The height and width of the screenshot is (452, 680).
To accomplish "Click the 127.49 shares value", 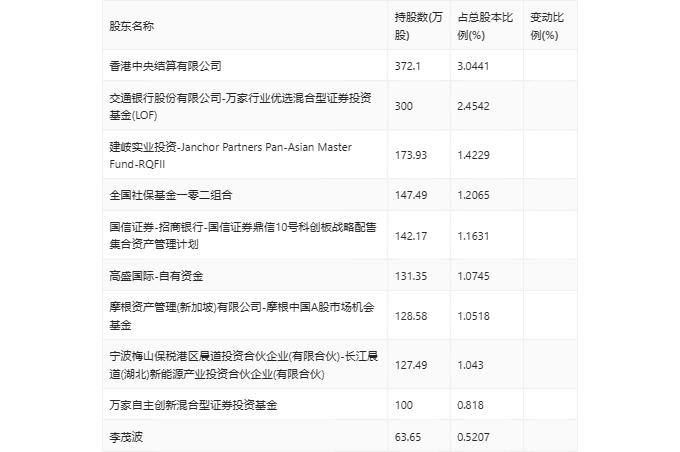I will click(x=411, y=365).
